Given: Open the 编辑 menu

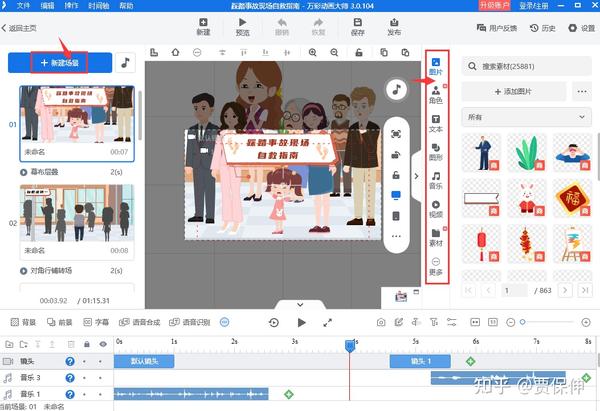Looking at the screenshot, I should pyautogui.click(x=47, y=6).
